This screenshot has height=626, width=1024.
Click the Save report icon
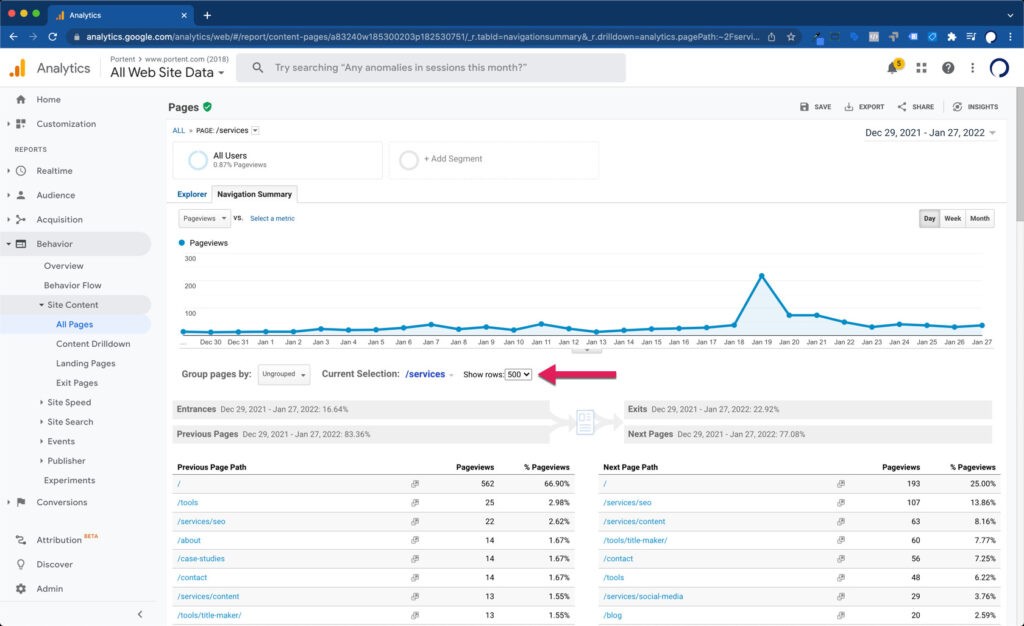[805, 107]
